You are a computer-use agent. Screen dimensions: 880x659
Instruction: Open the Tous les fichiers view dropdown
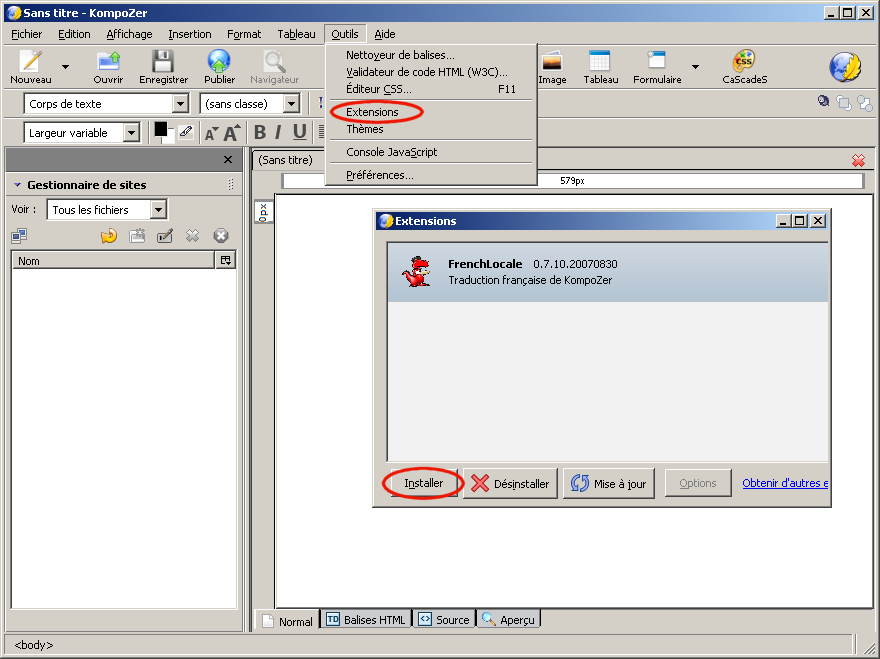tap(159, 210)
